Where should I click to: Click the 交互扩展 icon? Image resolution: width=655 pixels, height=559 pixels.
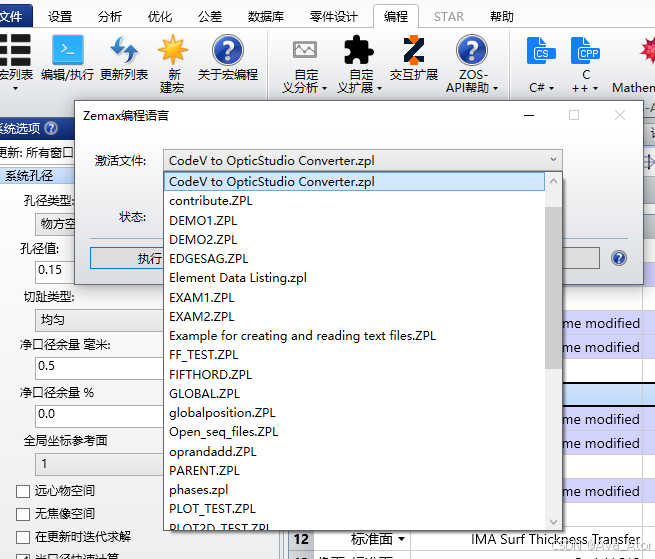coord(414,50)
